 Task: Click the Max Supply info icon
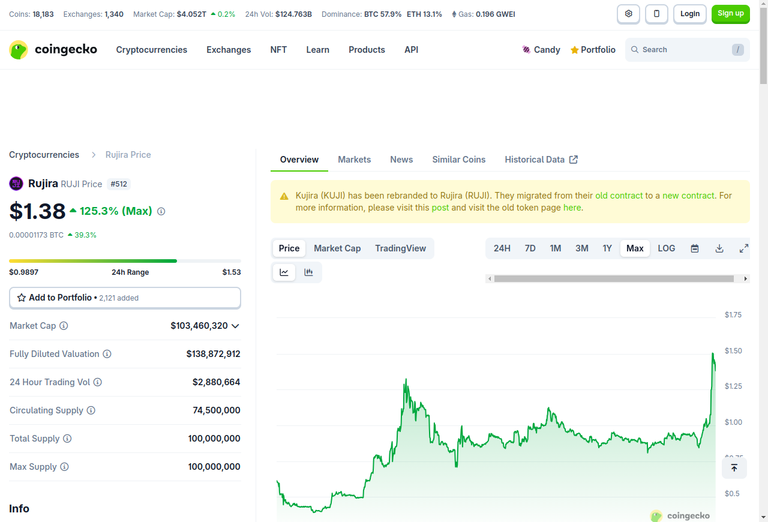pyautogui.click(x=65, y=467)
